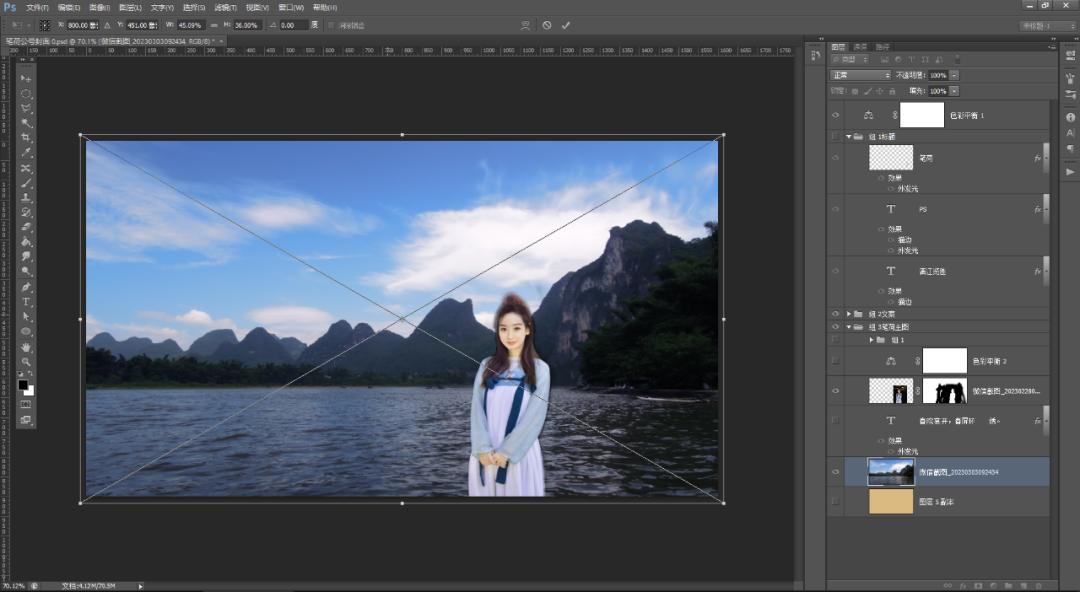Expand the 组 2文案 layer group

pos(849,314)
